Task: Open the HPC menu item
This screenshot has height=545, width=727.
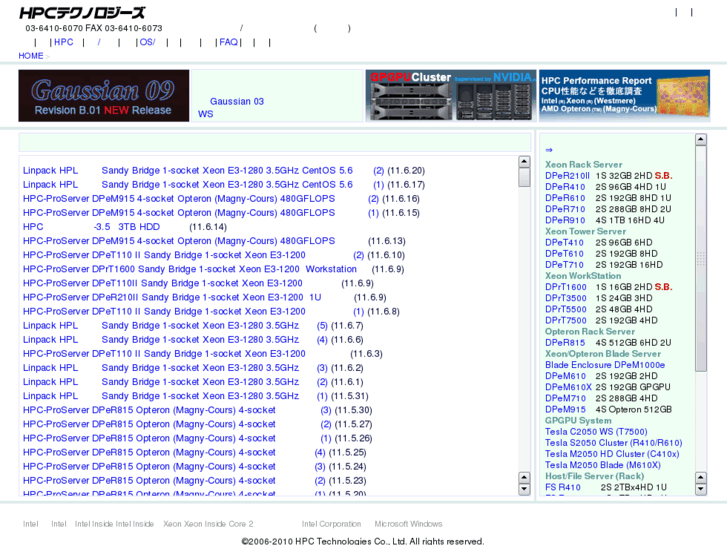Action: (x=64, y=42)
